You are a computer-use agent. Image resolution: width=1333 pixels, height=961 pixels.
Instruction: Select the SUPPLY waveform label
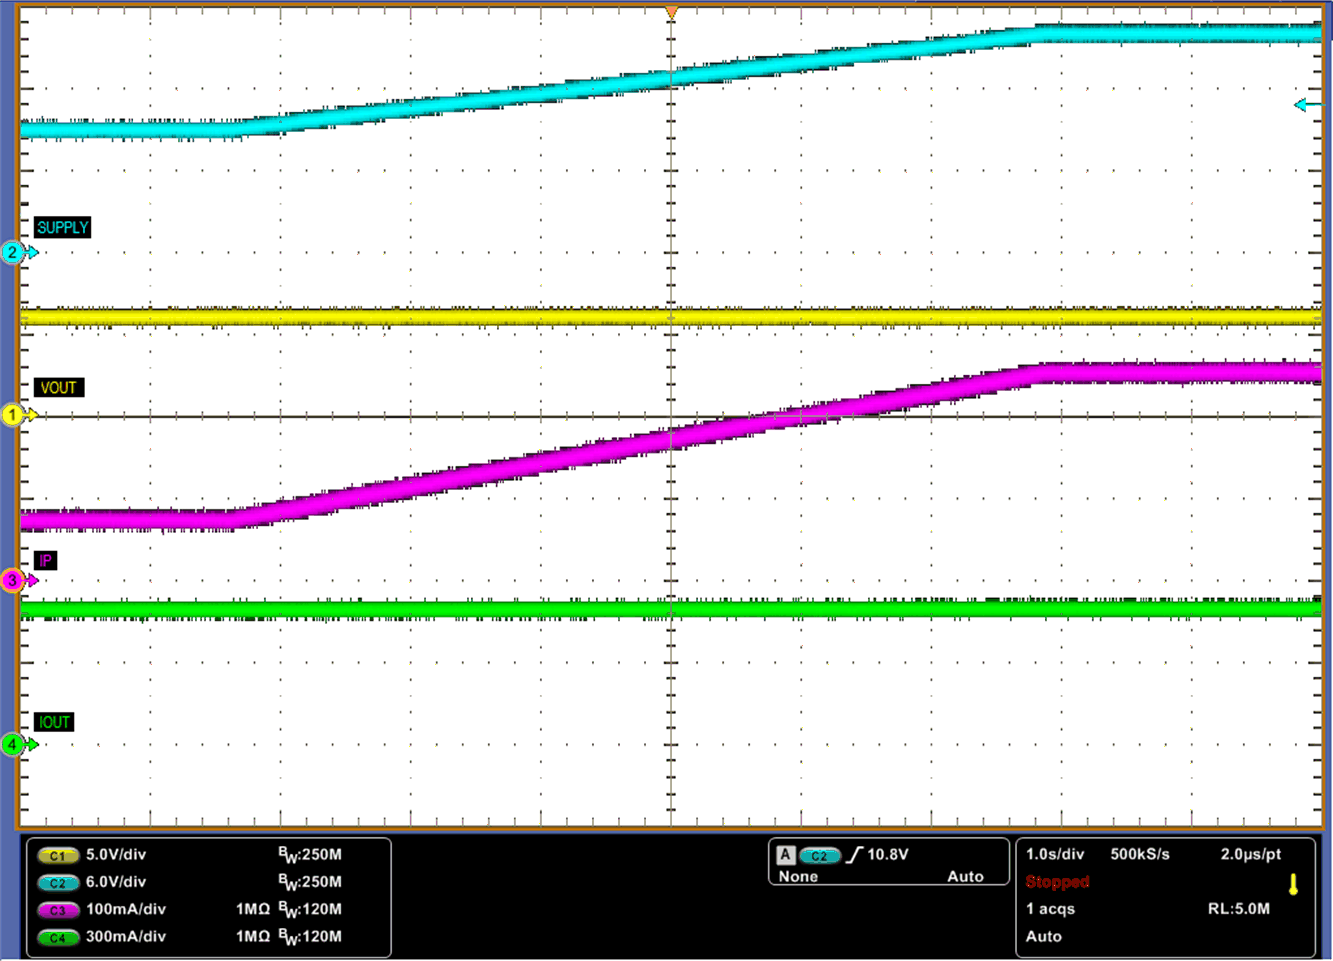point(62,228)
